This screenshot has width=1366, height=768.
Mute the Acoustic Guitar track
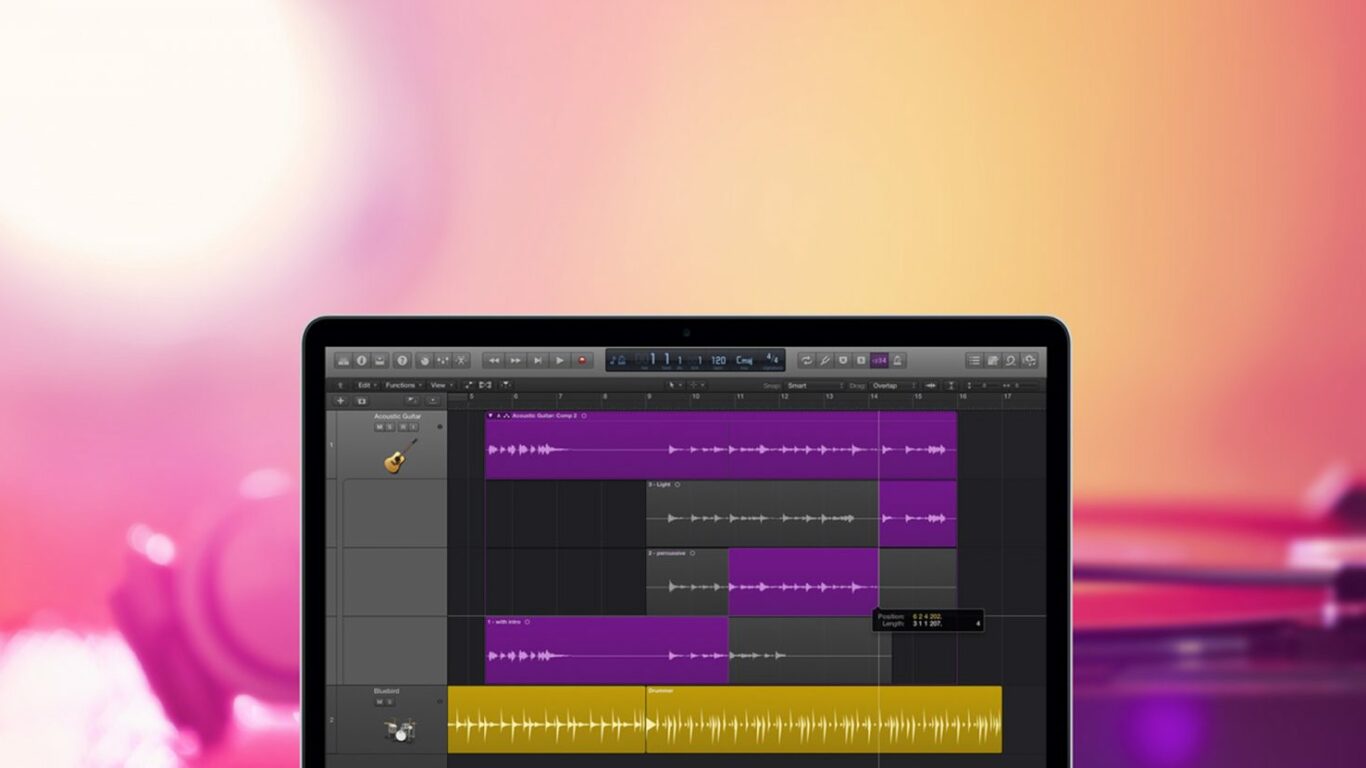tap(379, 427)
